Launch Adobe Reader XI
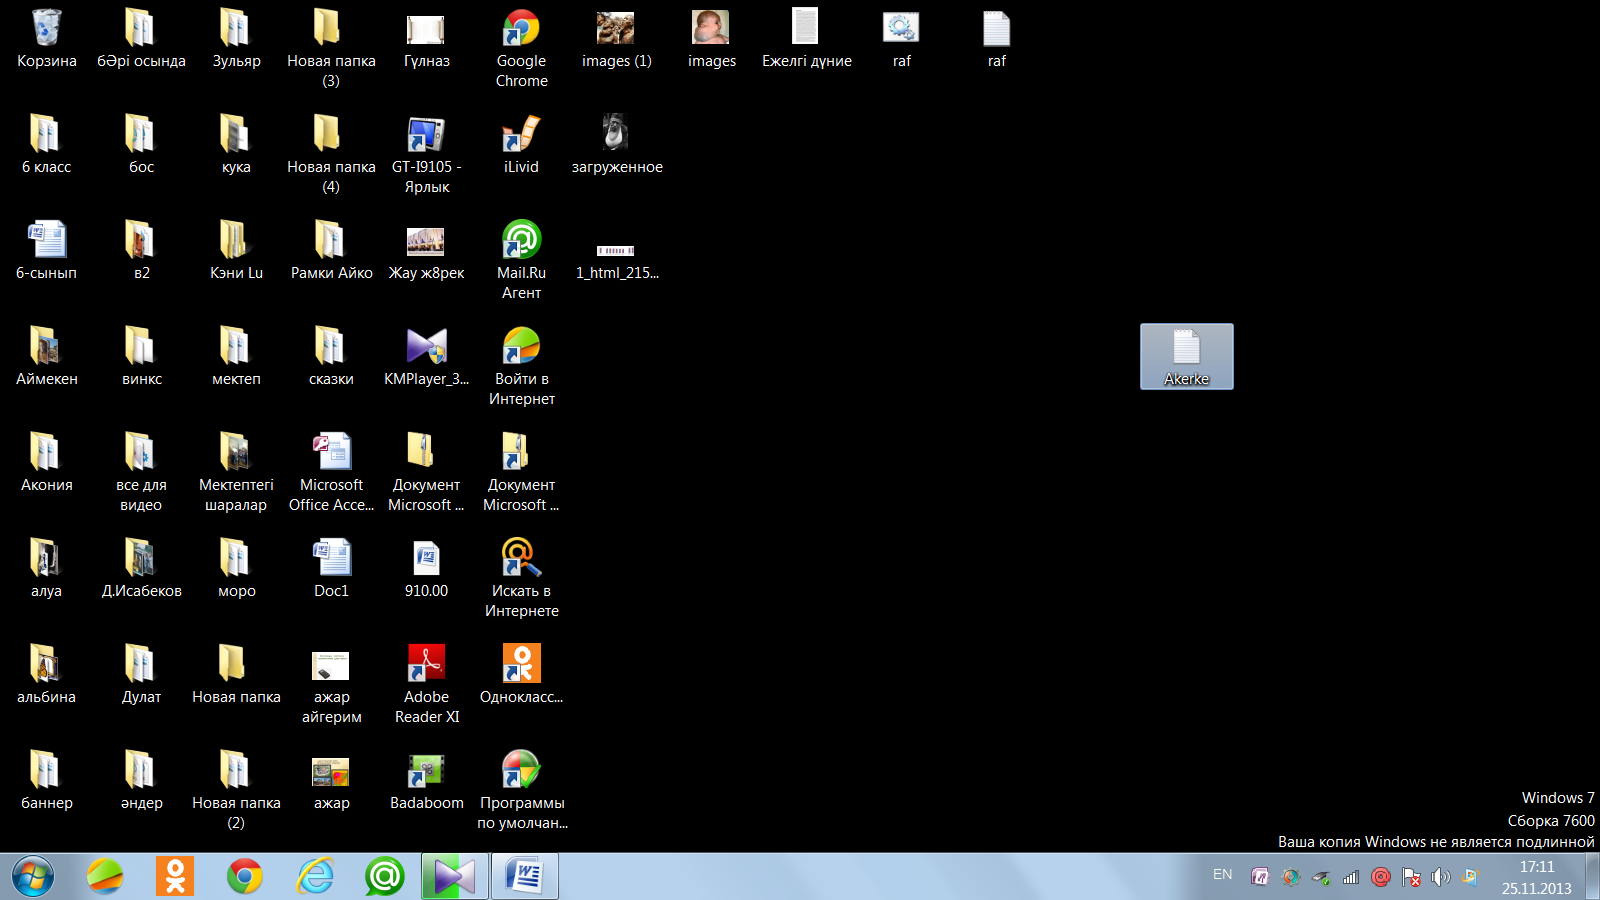The width and height of the screenshot is (1600, 900). (426, 685)
